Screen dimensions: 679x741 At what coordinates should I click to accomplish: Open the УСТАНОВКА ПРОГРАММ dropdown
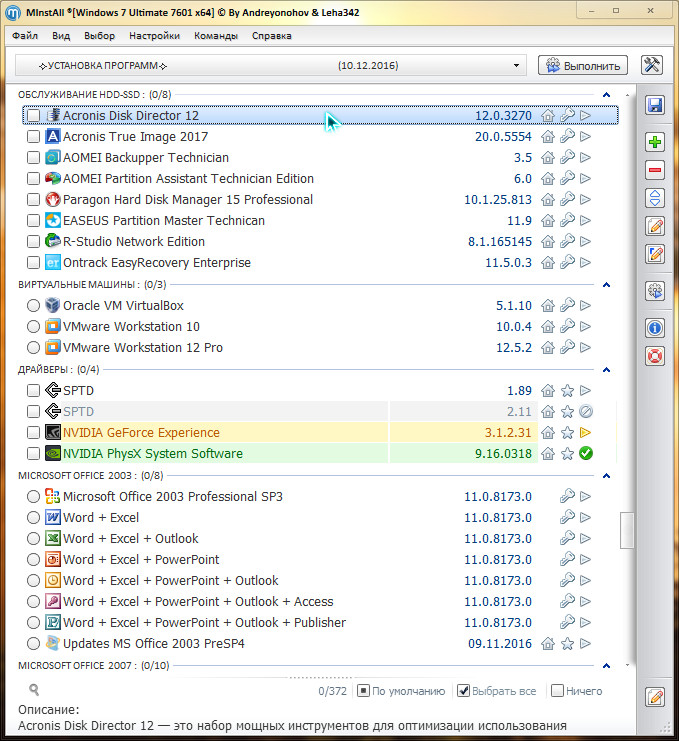(271, 65)
